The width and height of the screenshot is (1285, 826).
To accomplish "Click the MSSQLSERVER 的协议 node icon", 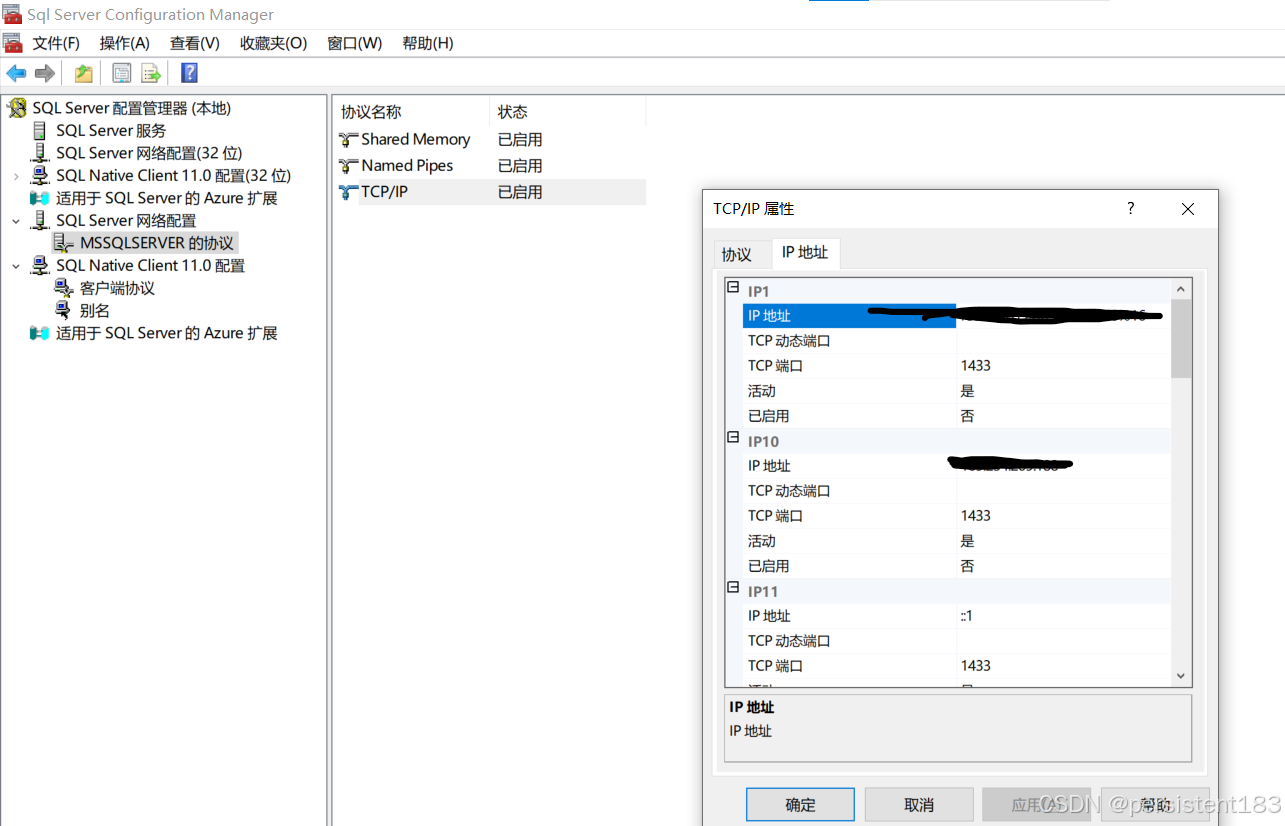I will click(63, 243).
